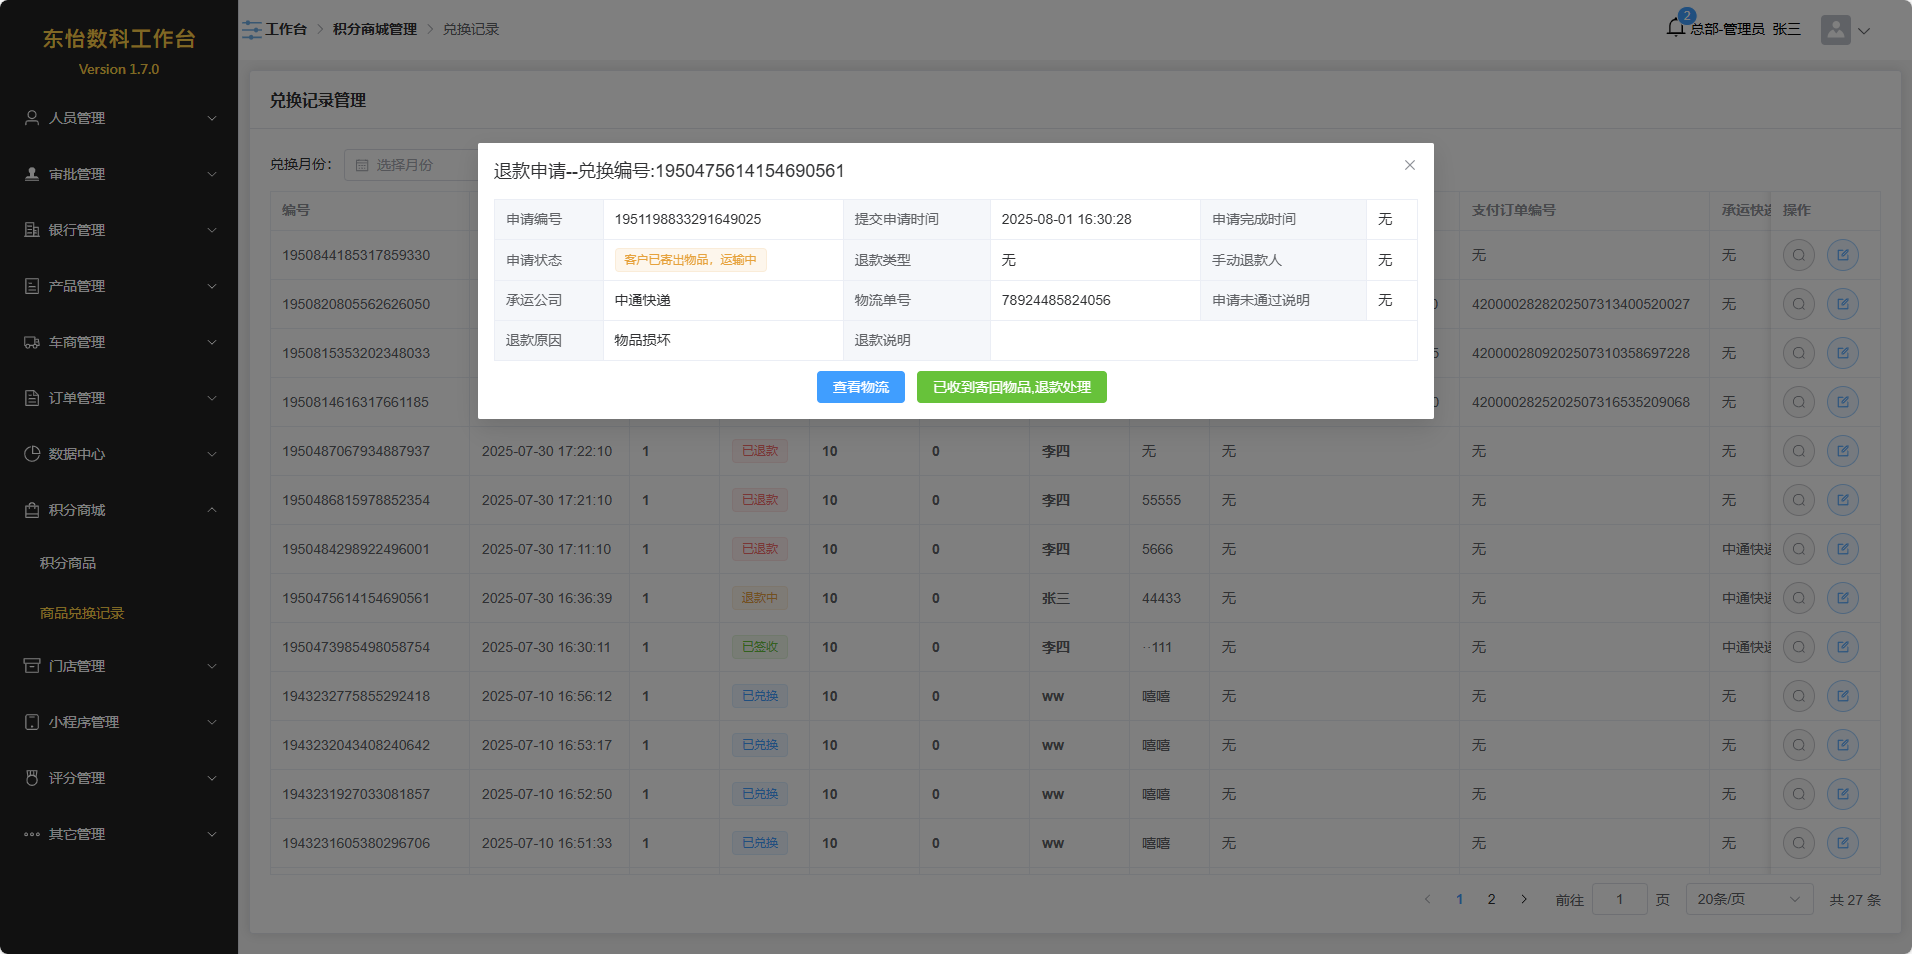Select 商品兑换记录 submenu item
1912x954 pixels.
[x=82, y=613]
